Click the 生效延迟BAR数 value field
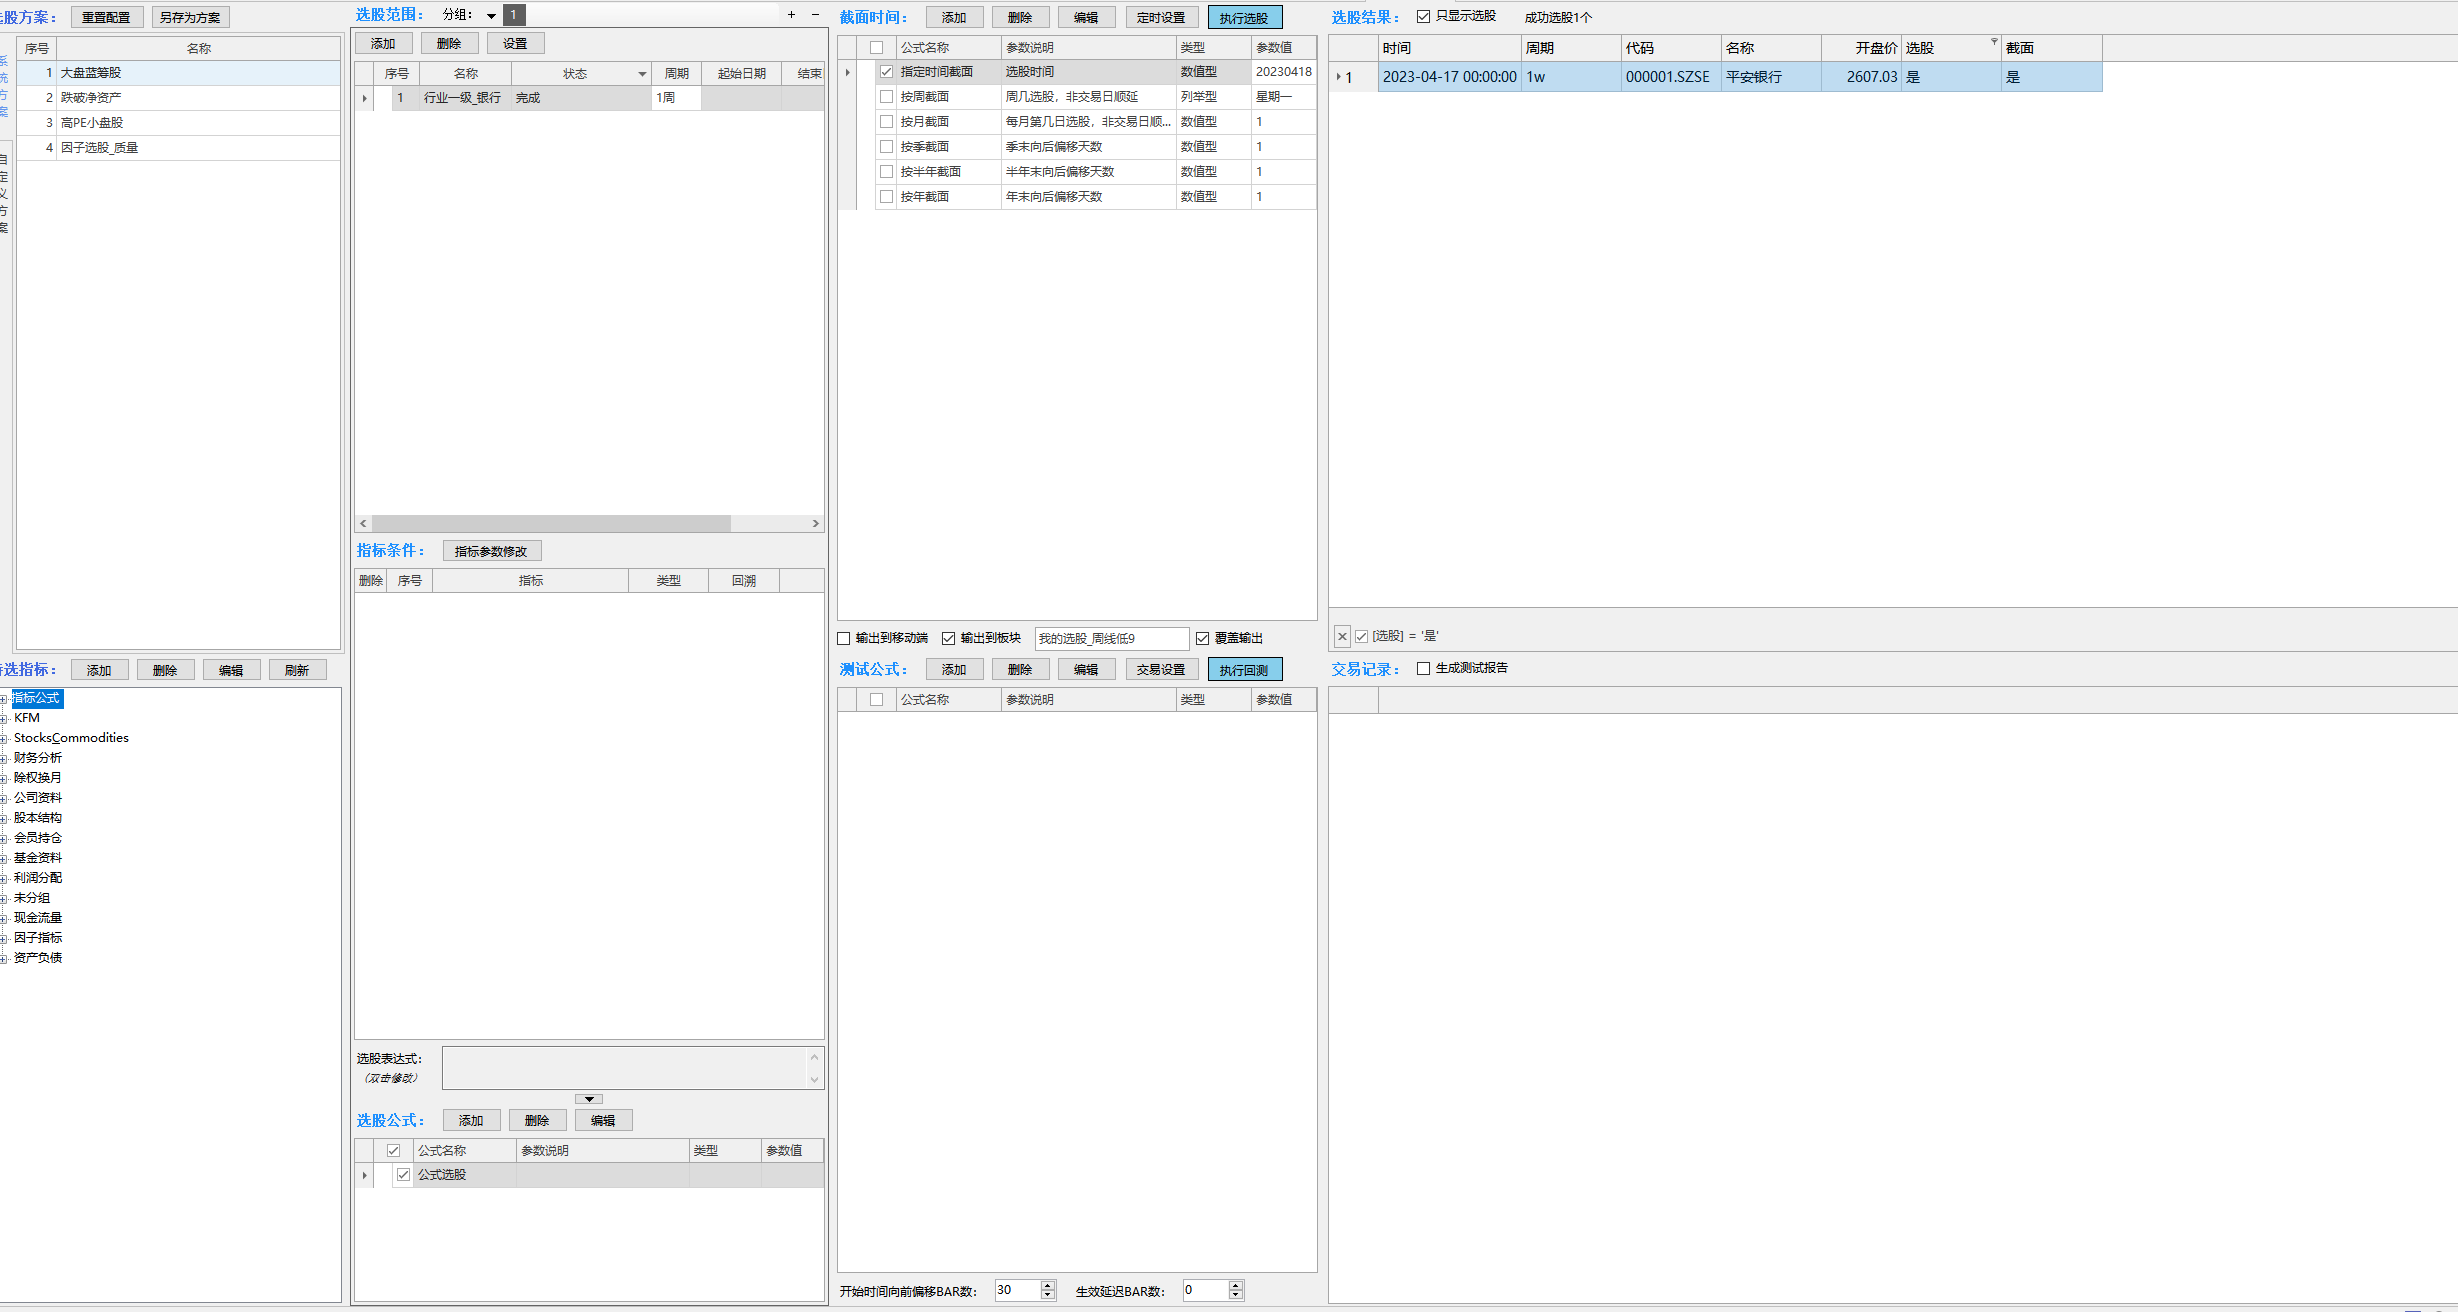Viewport: 2458px width, 1312px height. 1206,1291
